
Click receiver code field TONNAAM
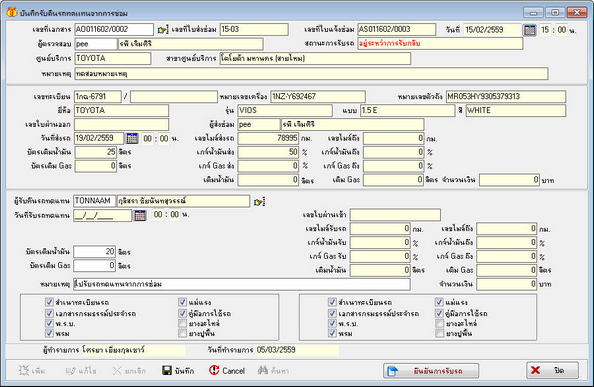[x=94, y=201]
